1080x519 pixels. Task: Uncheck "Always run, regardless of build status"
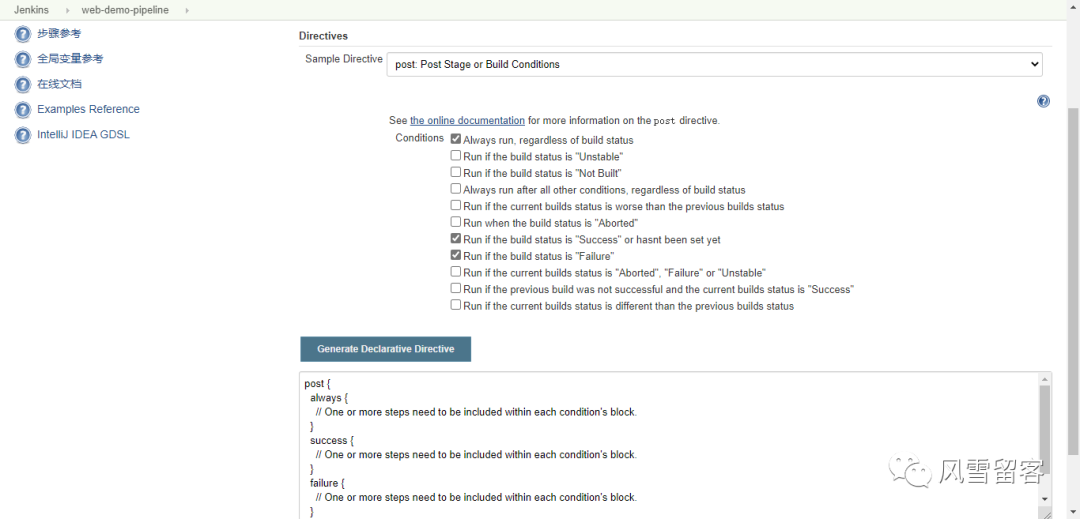456,139
